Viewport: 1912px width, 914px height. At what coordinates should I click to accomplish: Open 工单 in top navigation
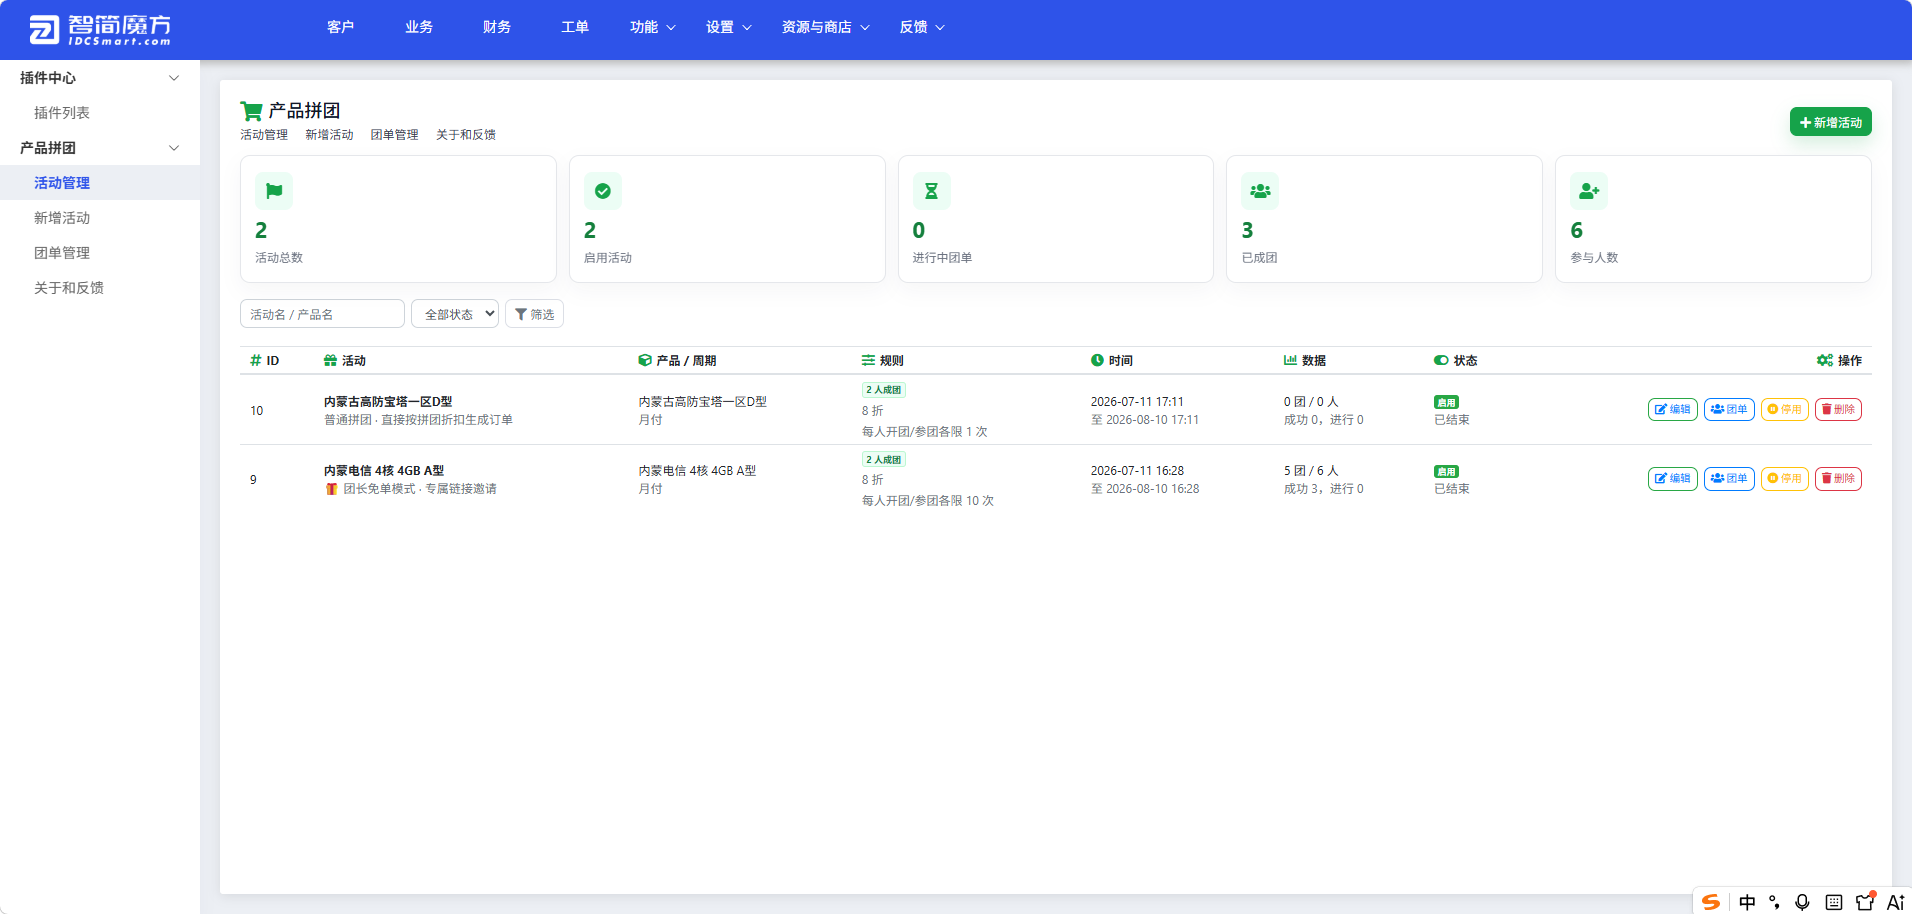(x=575, y=27)
